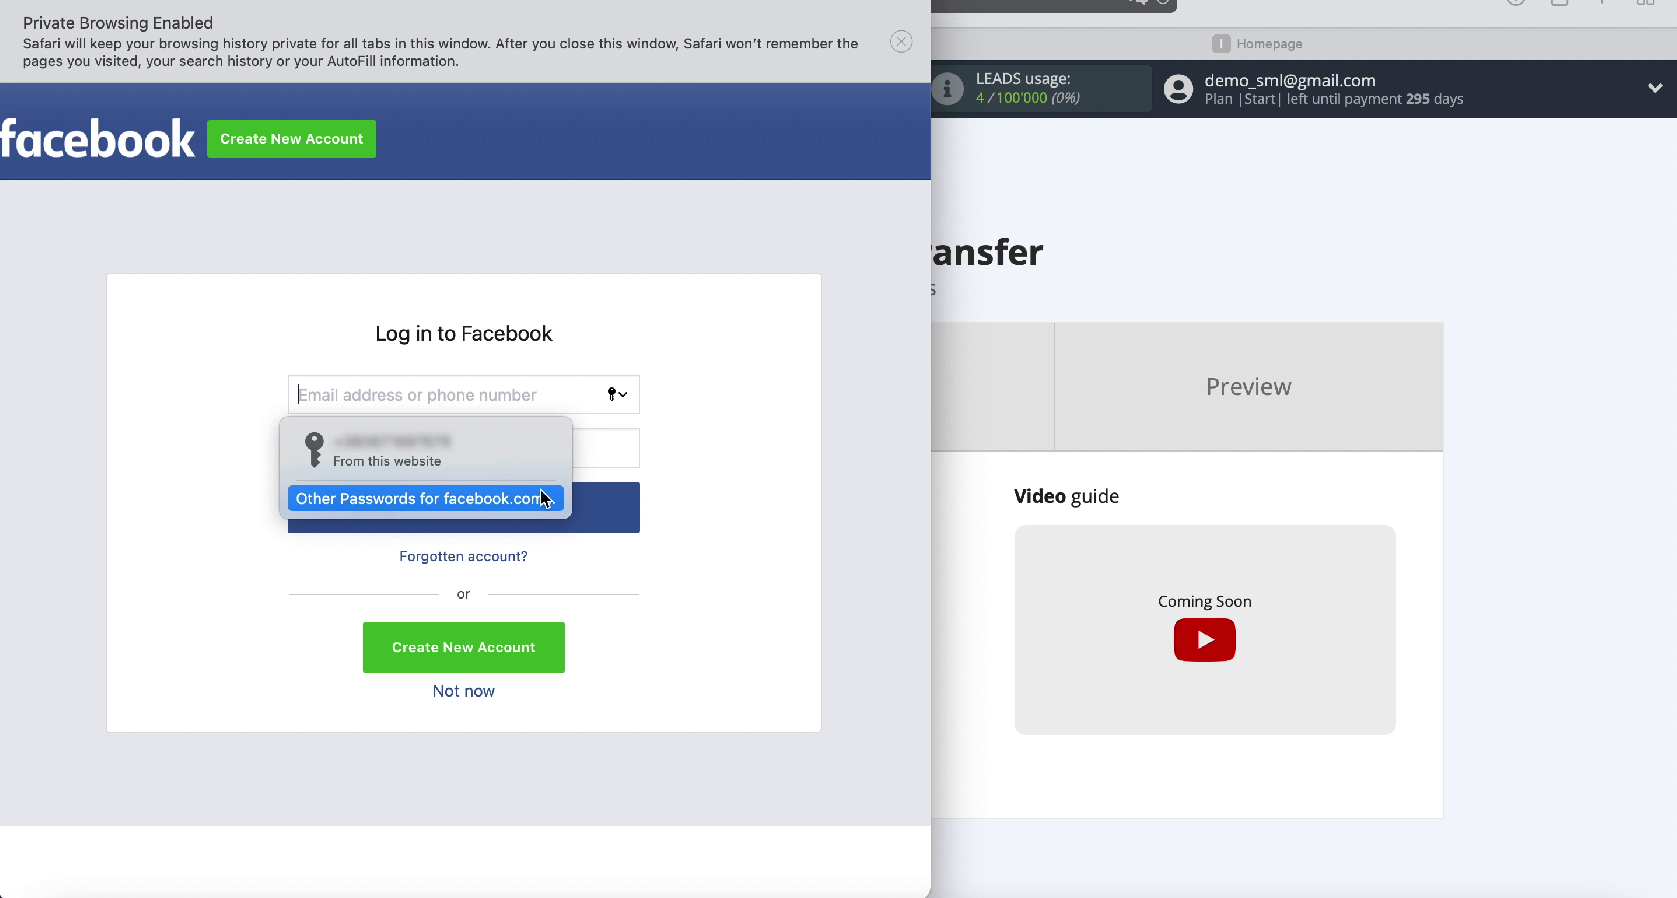Click the LEADS usage 4/100'000 counter

pyautogui.click(x=1028, y=98)
